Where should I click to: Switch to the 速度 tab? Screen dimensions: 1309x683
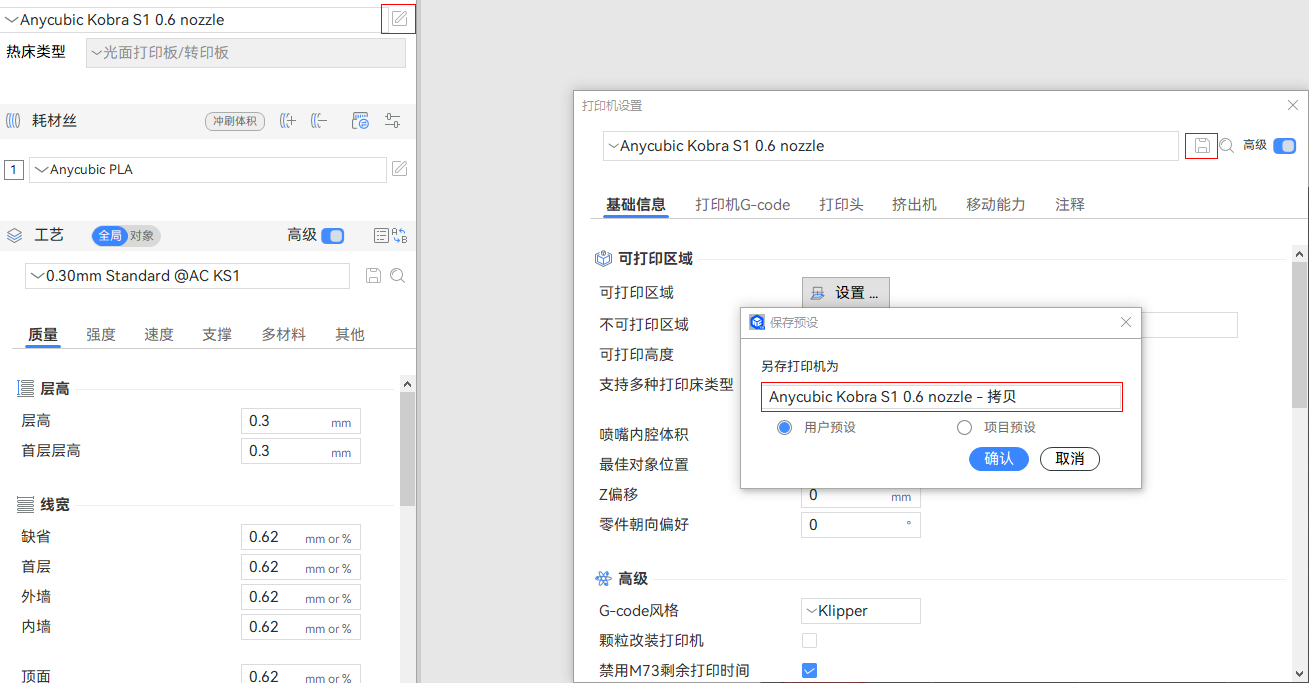click(x=159, y=335)
